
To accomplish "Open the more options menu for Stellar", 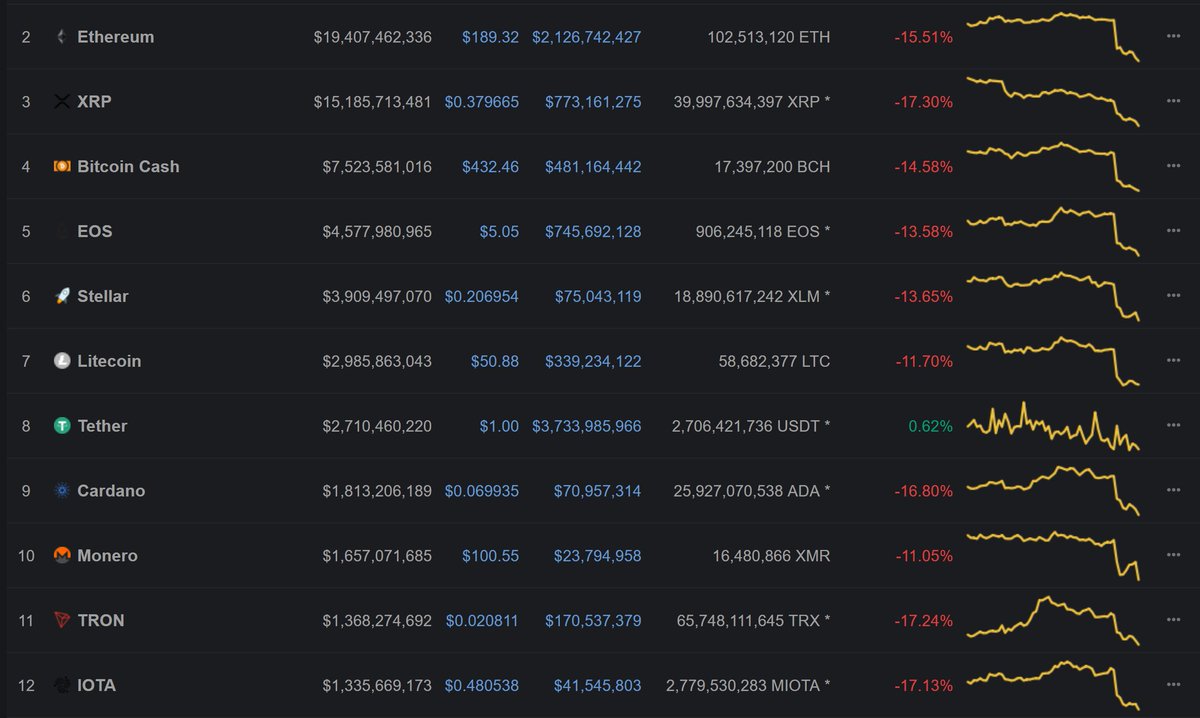I will pyautogui.click(x=1173, y=296).
